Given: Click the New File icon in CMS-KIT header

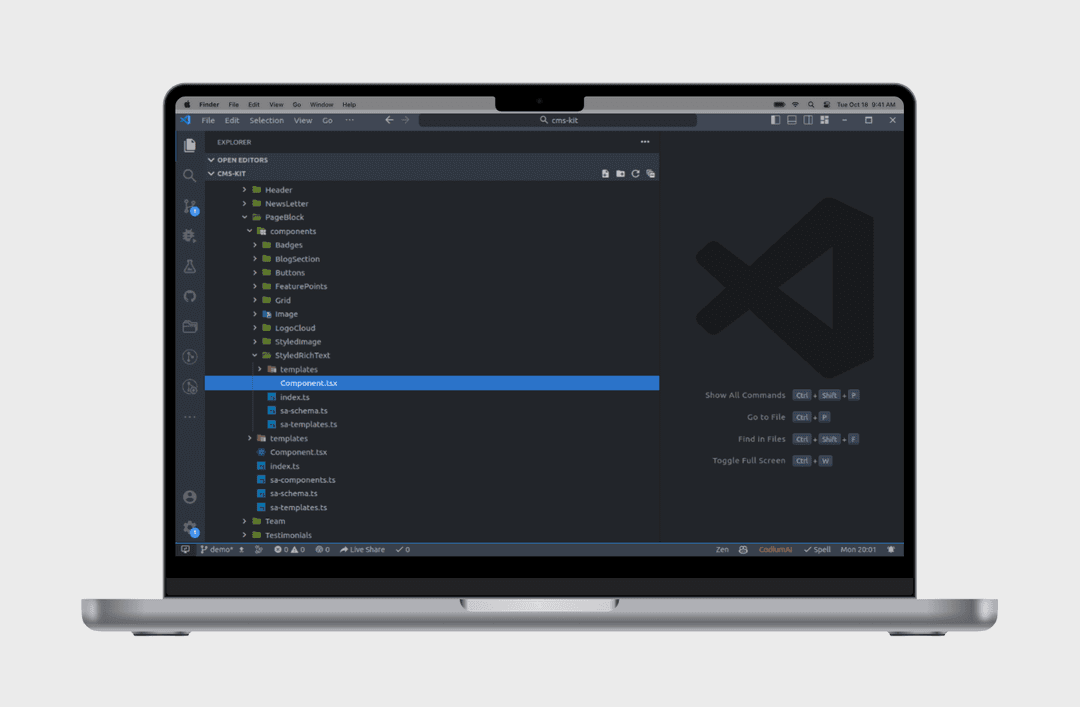Looking at the screenshot, I should 605,174.
